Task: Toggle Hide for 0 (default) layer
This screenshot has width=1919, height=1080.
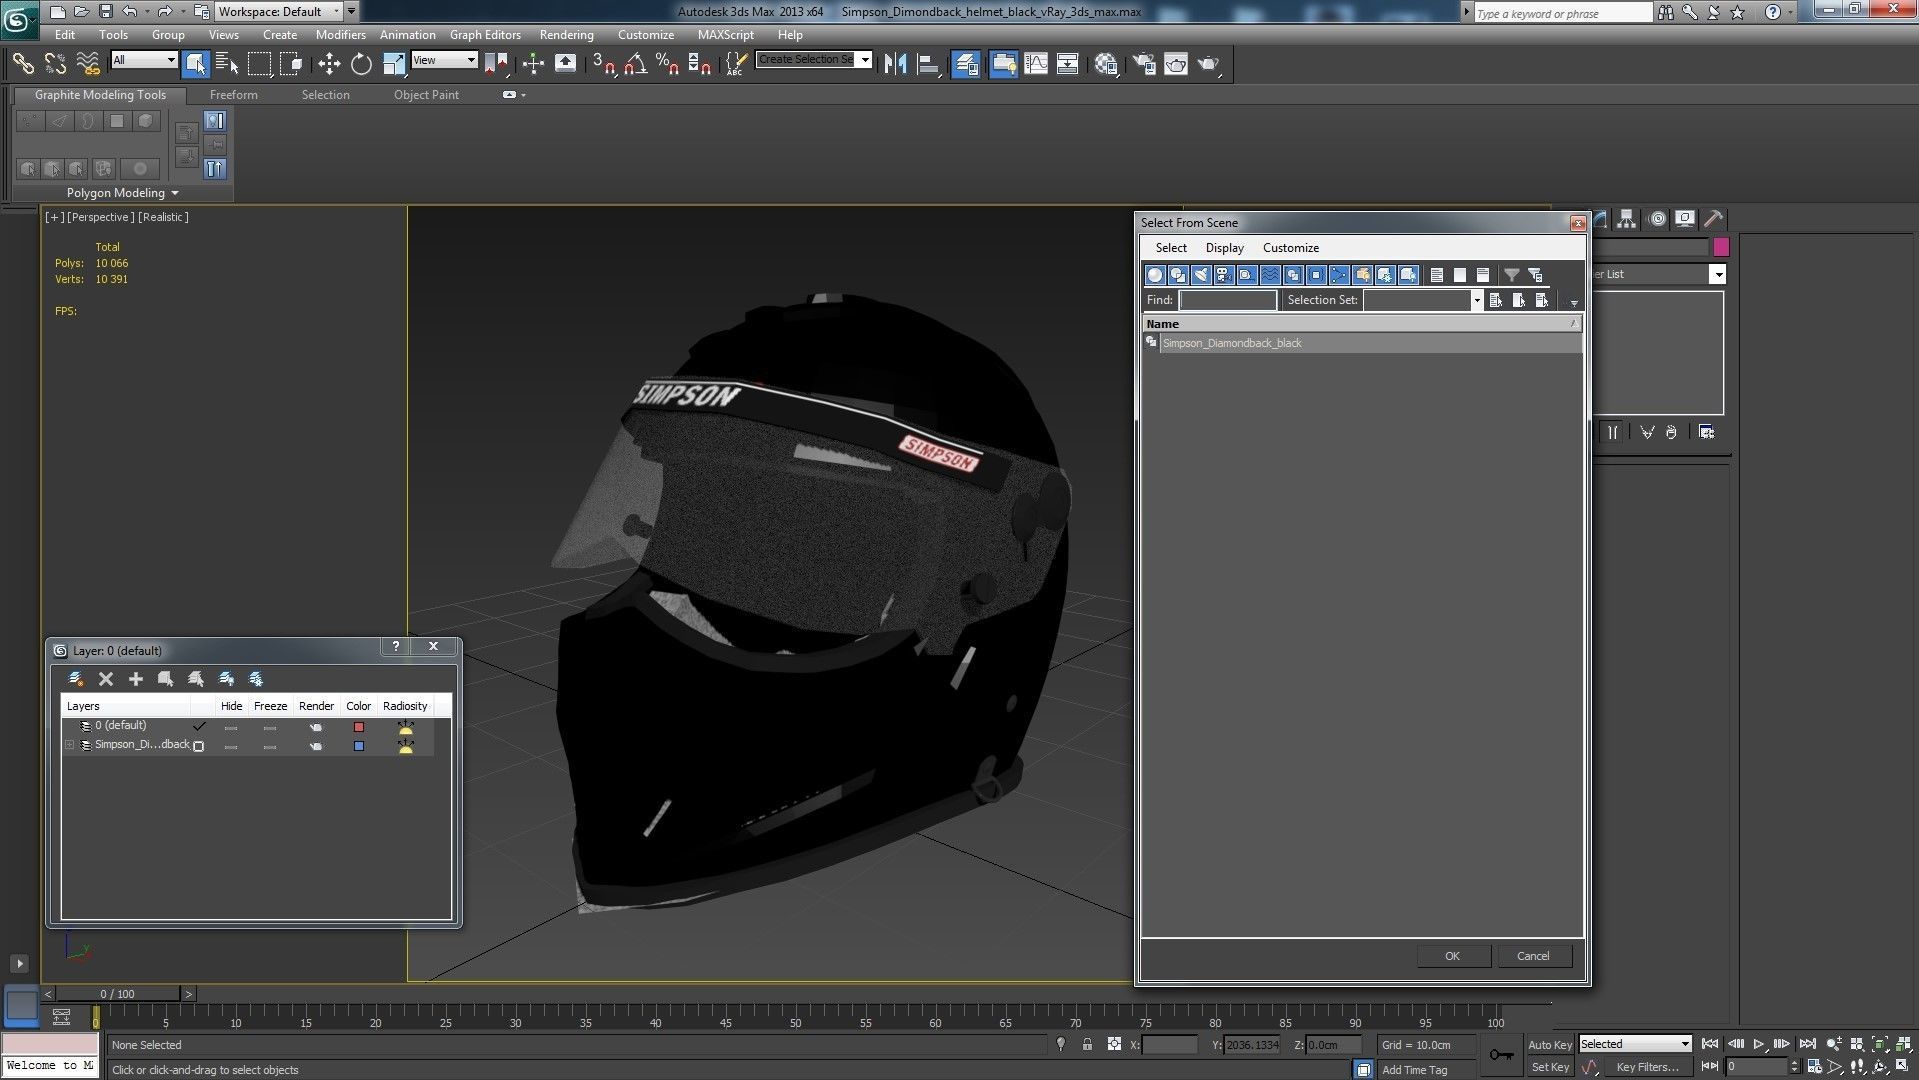Action: 231,727
